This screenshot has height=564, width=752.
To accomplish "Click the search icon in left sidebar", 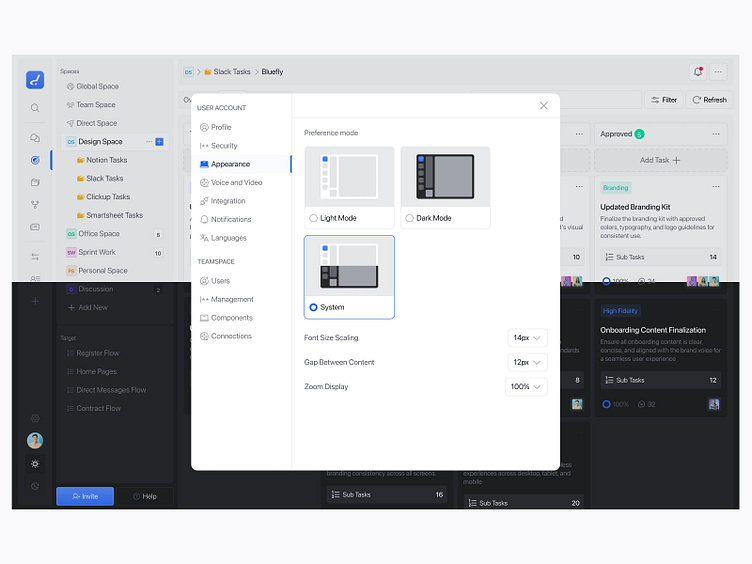I will tap(35, 108).
